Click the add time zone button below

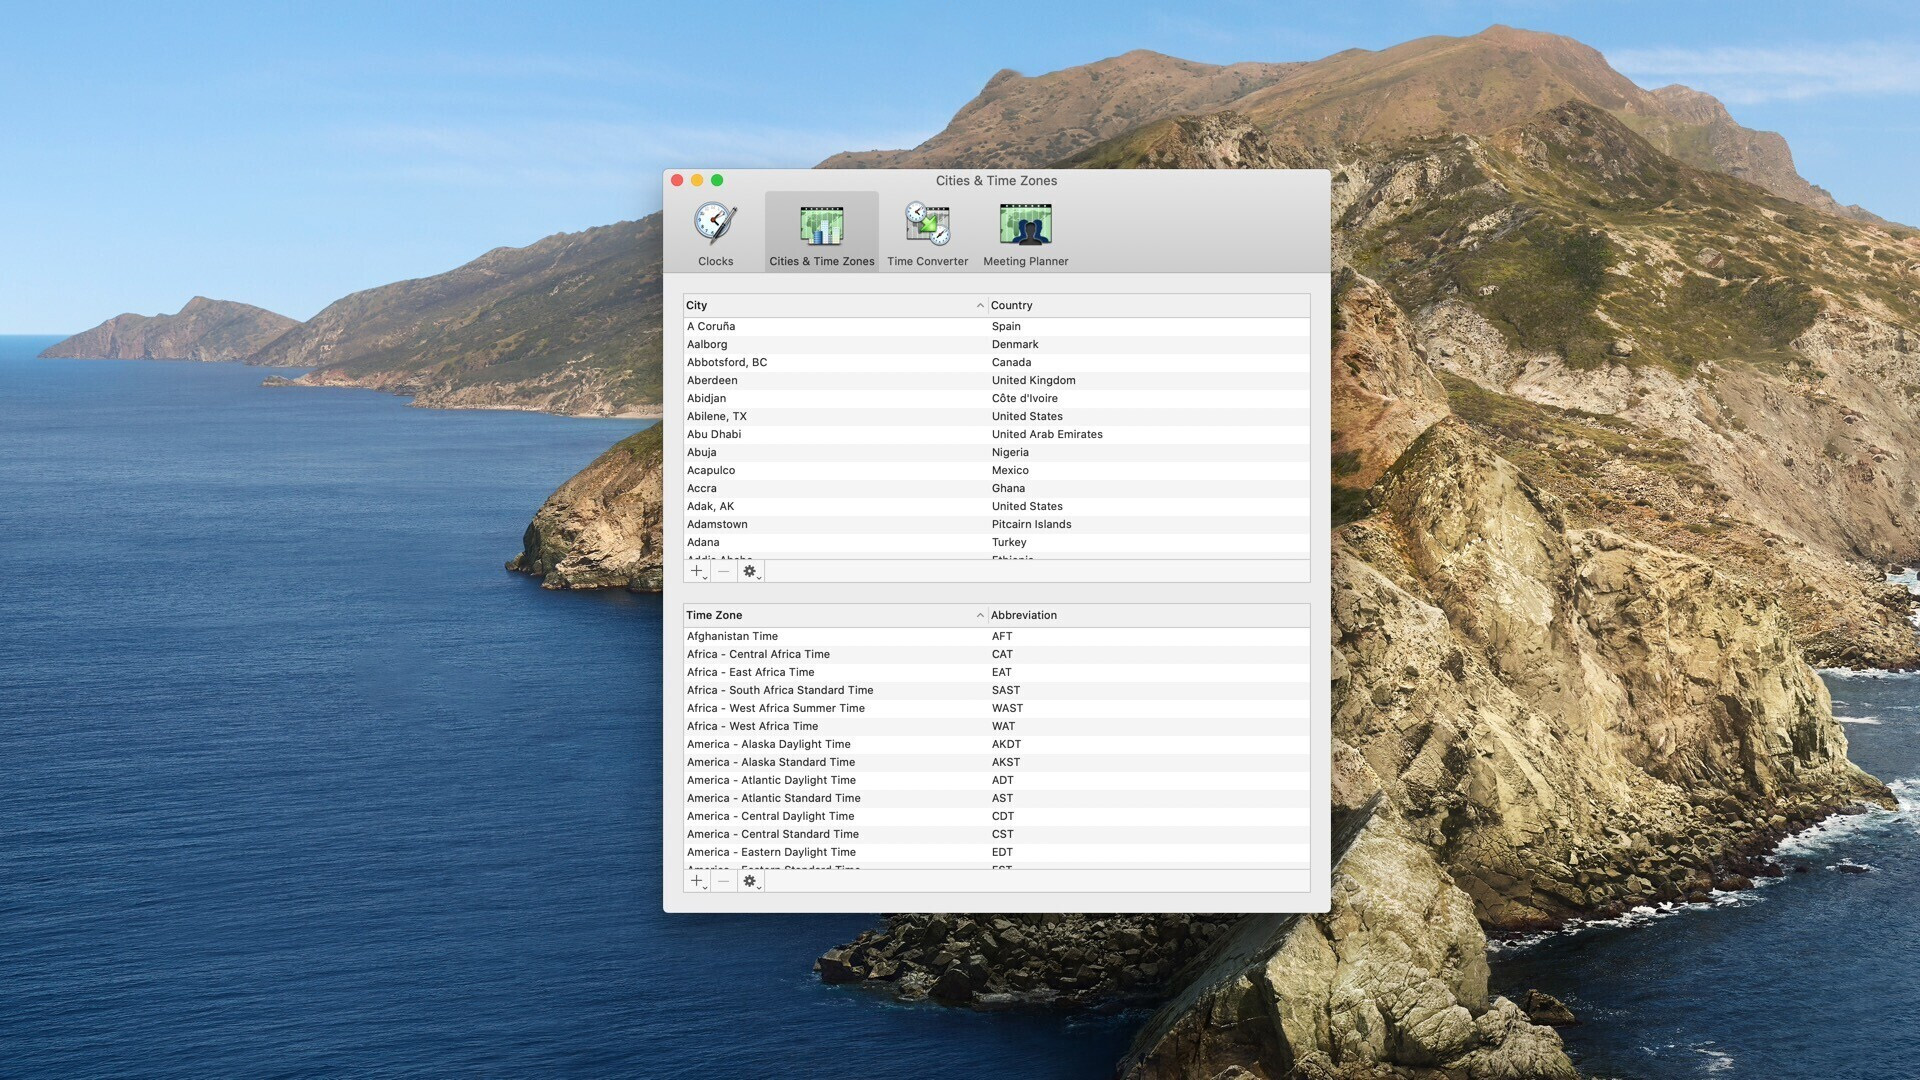pyautogui.click(x=696, y=881)
